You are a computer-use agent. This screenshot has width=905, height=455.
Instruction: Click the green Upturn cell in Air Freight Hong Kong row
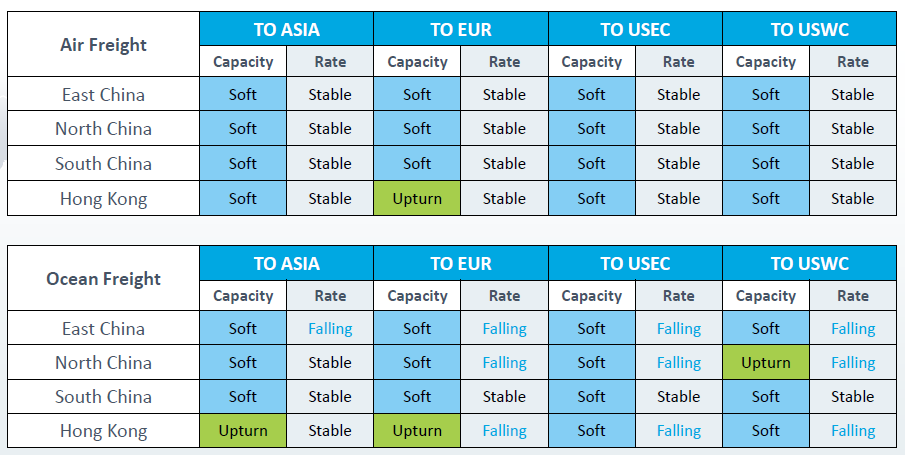pyautogui.click(x=417, y=199)
